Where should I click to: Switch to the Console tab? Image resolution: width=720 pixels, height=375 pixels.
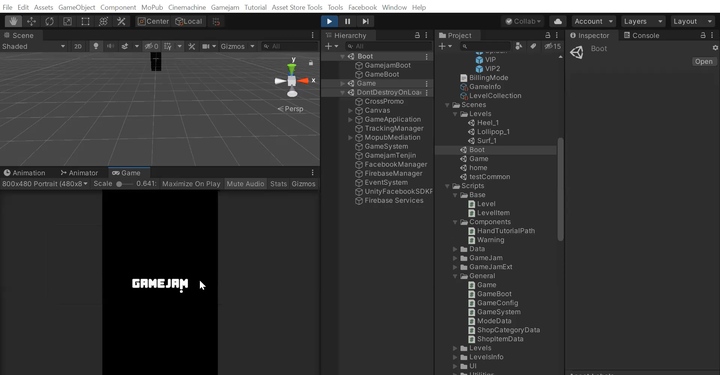click(641, 35)
